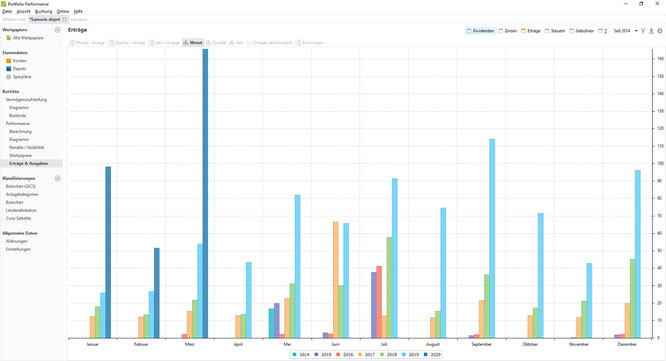Add new taxonomy via plus next to Klassifizierungen
The width and height of the screenshot is (666, 361).
[x=57, y=178]
